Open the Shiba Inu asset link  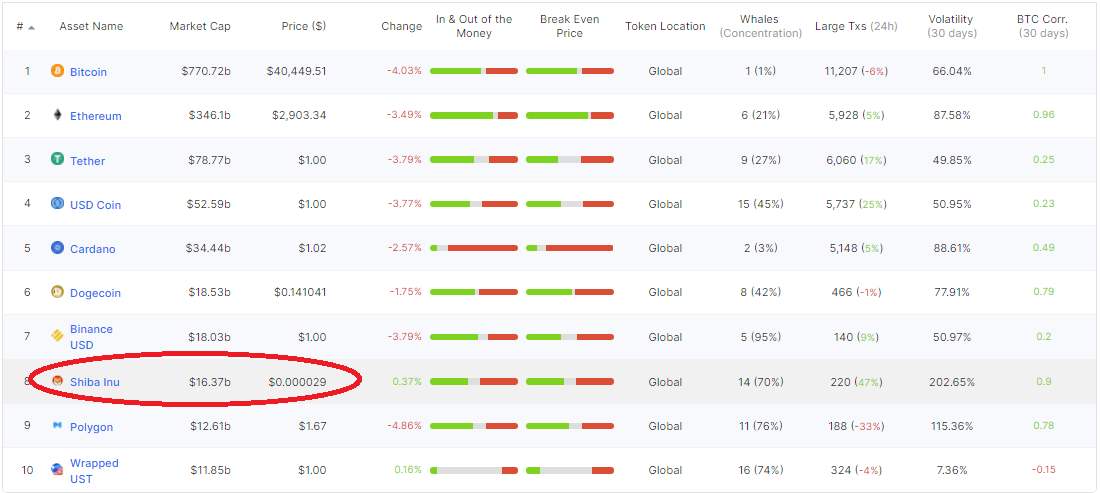click(x=95, y=382)
